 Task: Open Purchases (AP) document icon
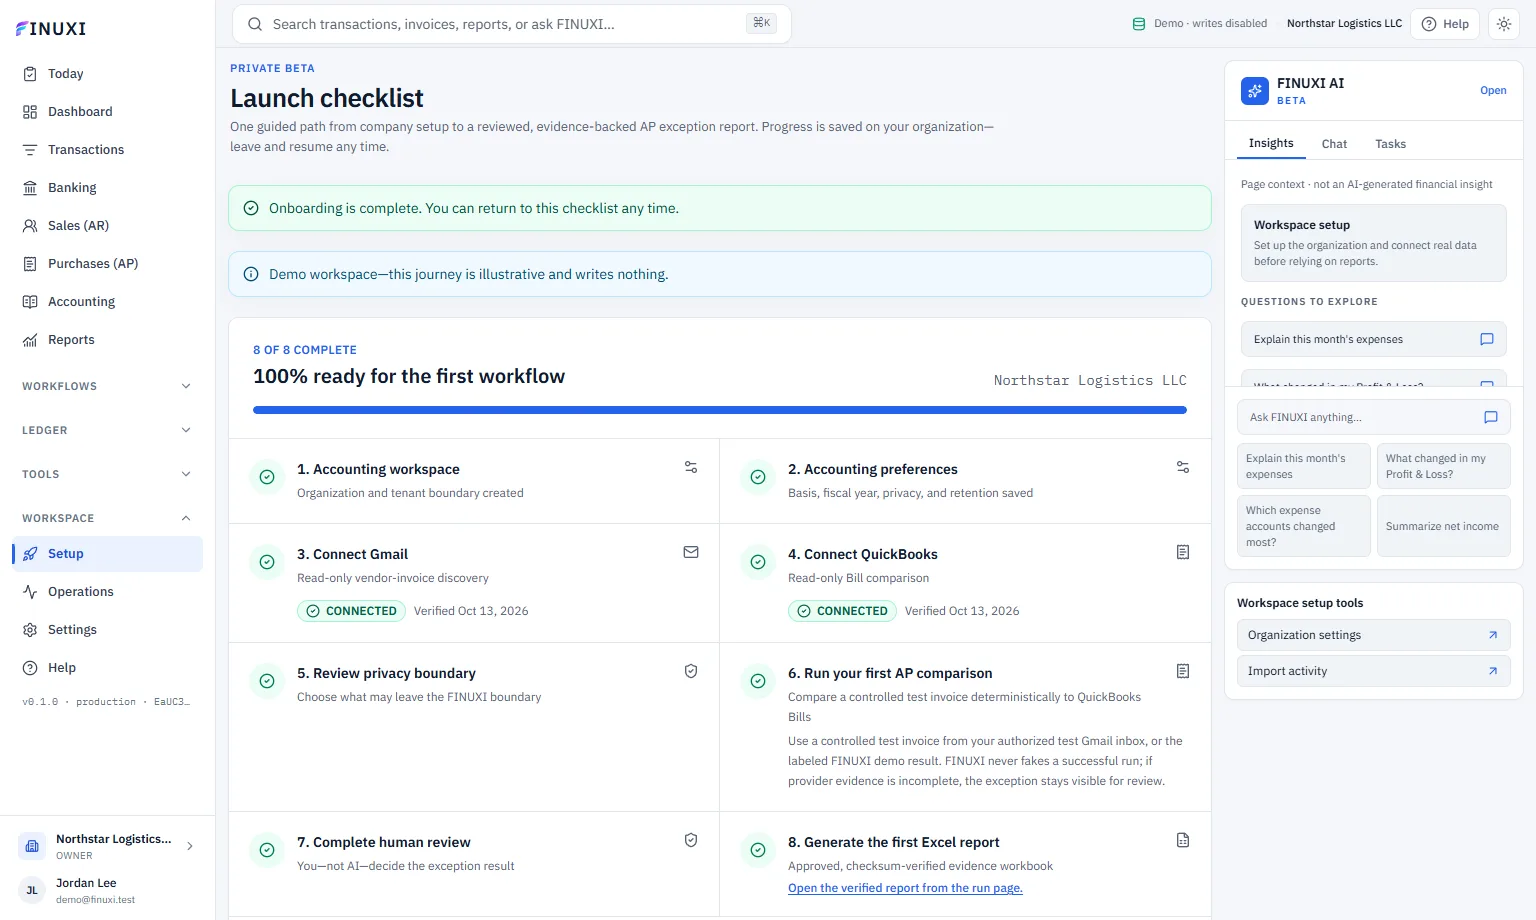[x=30, y=264]
